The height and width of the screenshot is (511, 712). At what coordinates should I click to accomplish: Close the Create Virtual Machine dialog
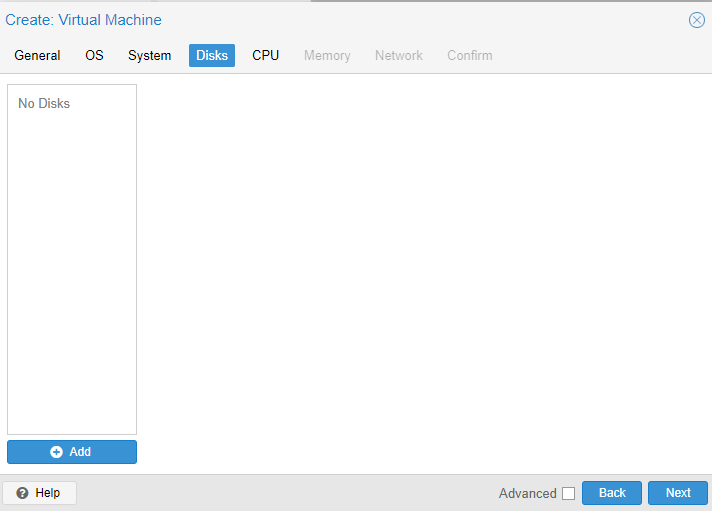(697, 20)
